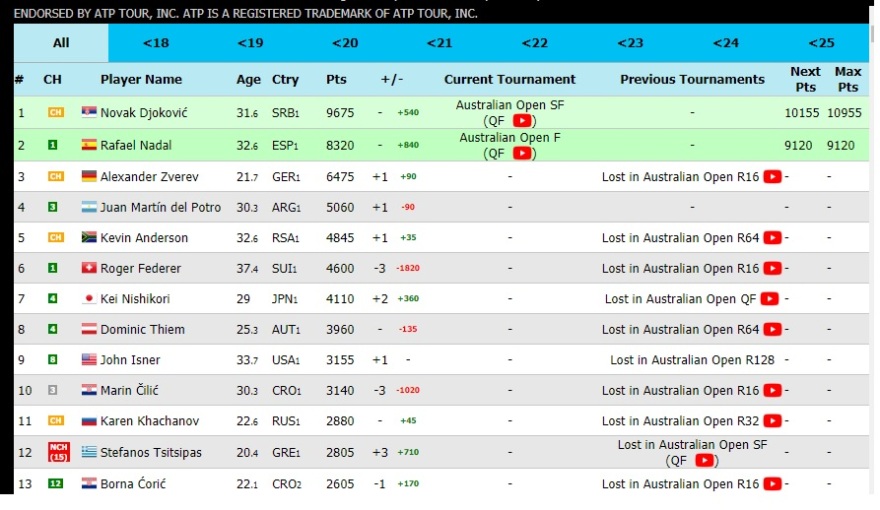Click Player Name column header
Image resolution: width=880 pixels, height=510 pixels.
click(x=141, y=80)
